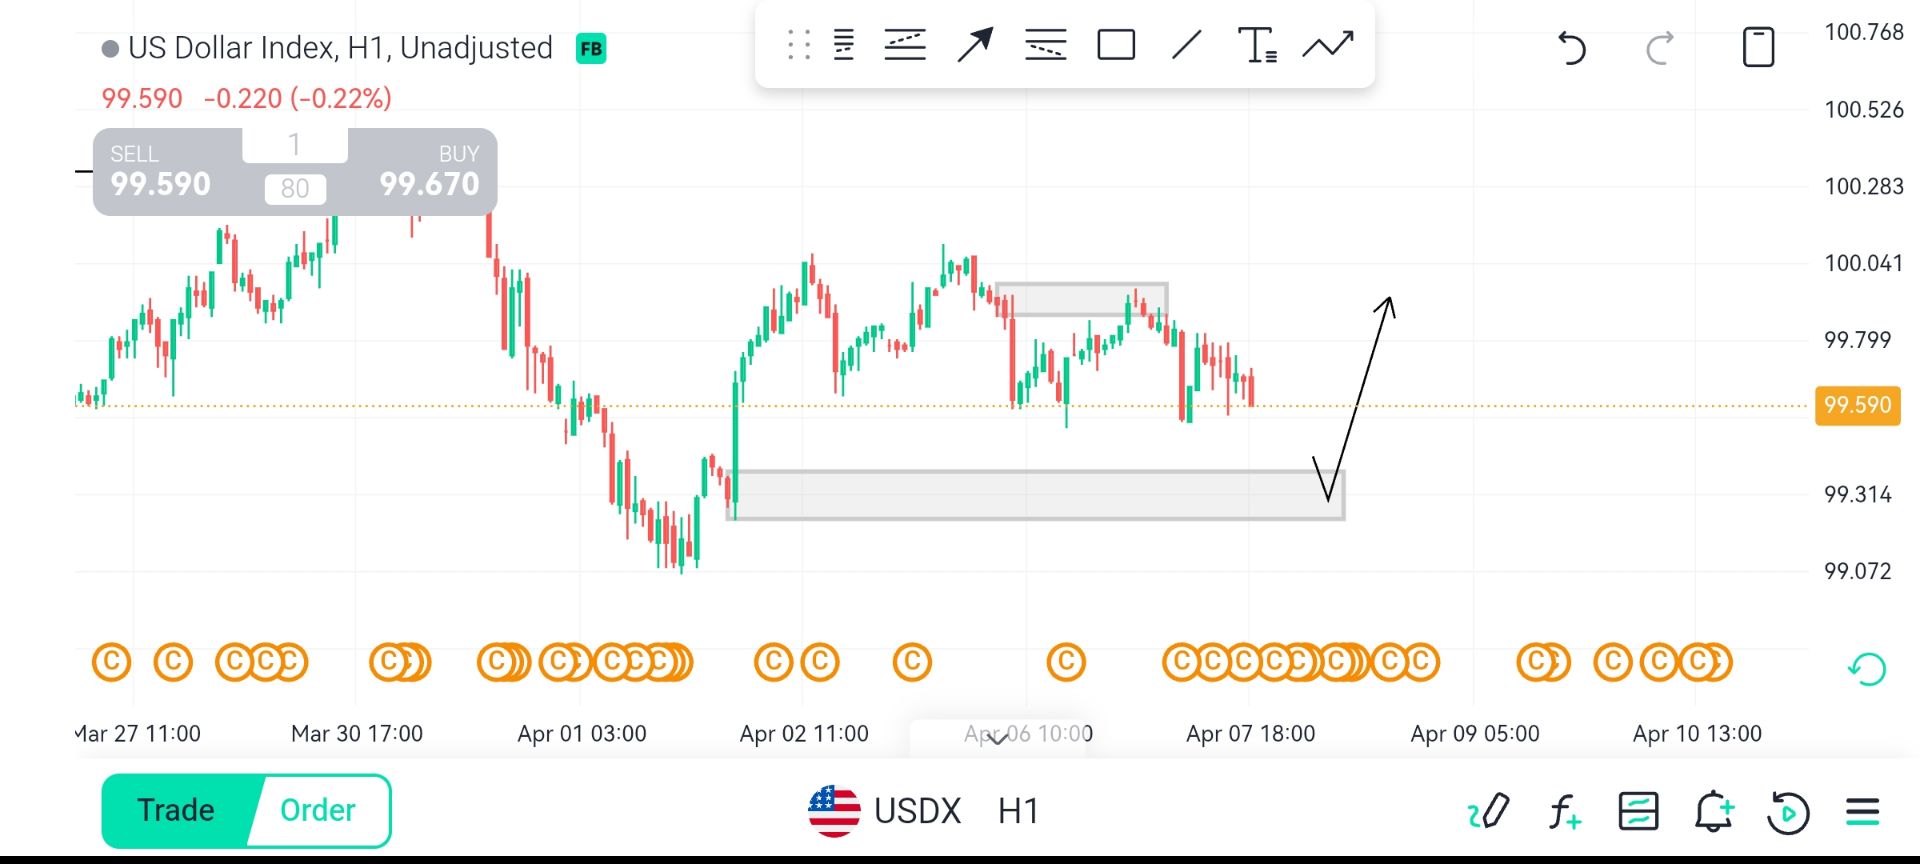
Task: Select the zigzag polyline drawing tool
Action: (x=1328, y=46)
